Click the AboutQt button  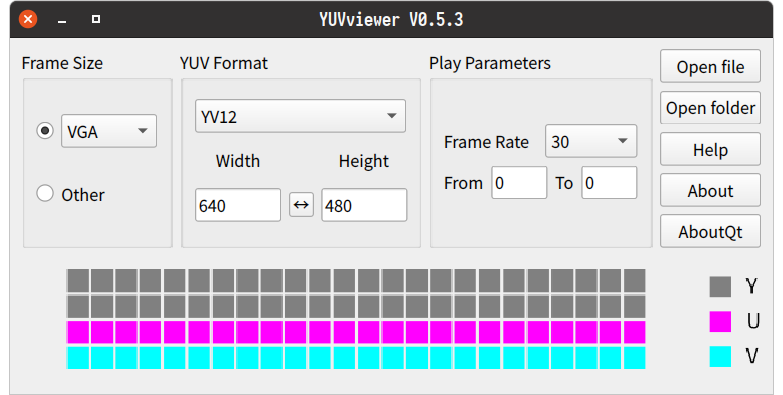[x=710, y=231]
